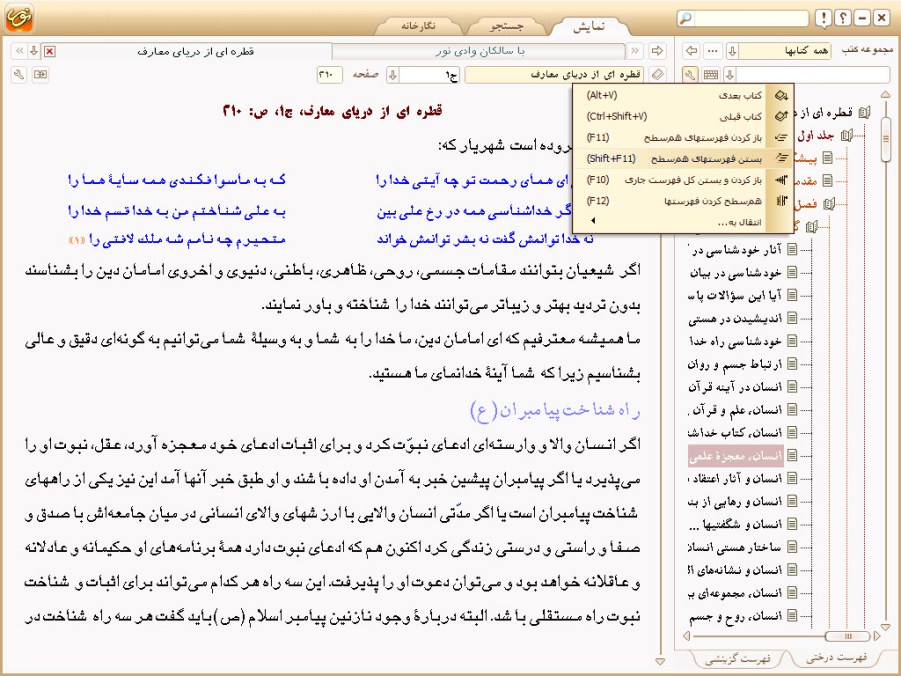Choose «کتاب قبلی» (Ctrl+Shift+V) from the menu
This screenshot has width=901, height=676.
tap(683, 117)
